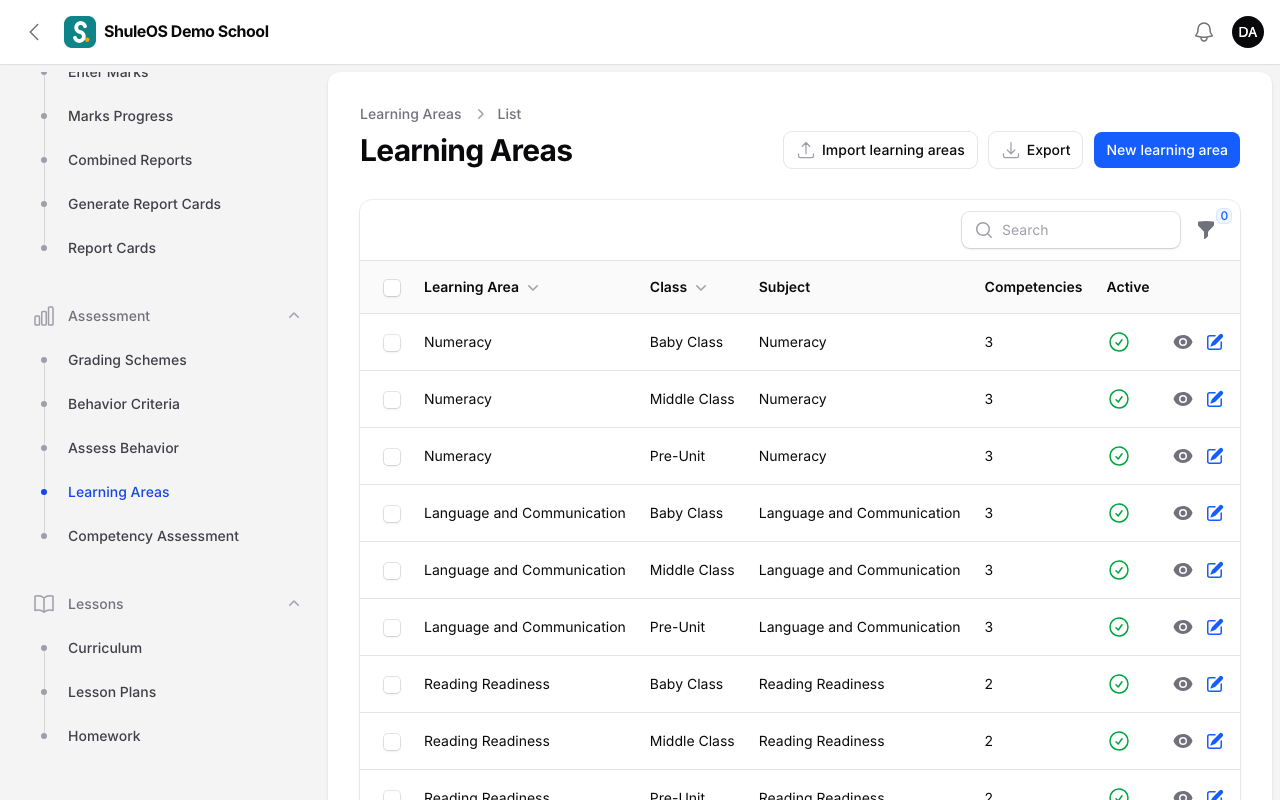Check the Numeracy Middle Class row
The height and width of the screenshot is (800, 1280).
point(392,400)
